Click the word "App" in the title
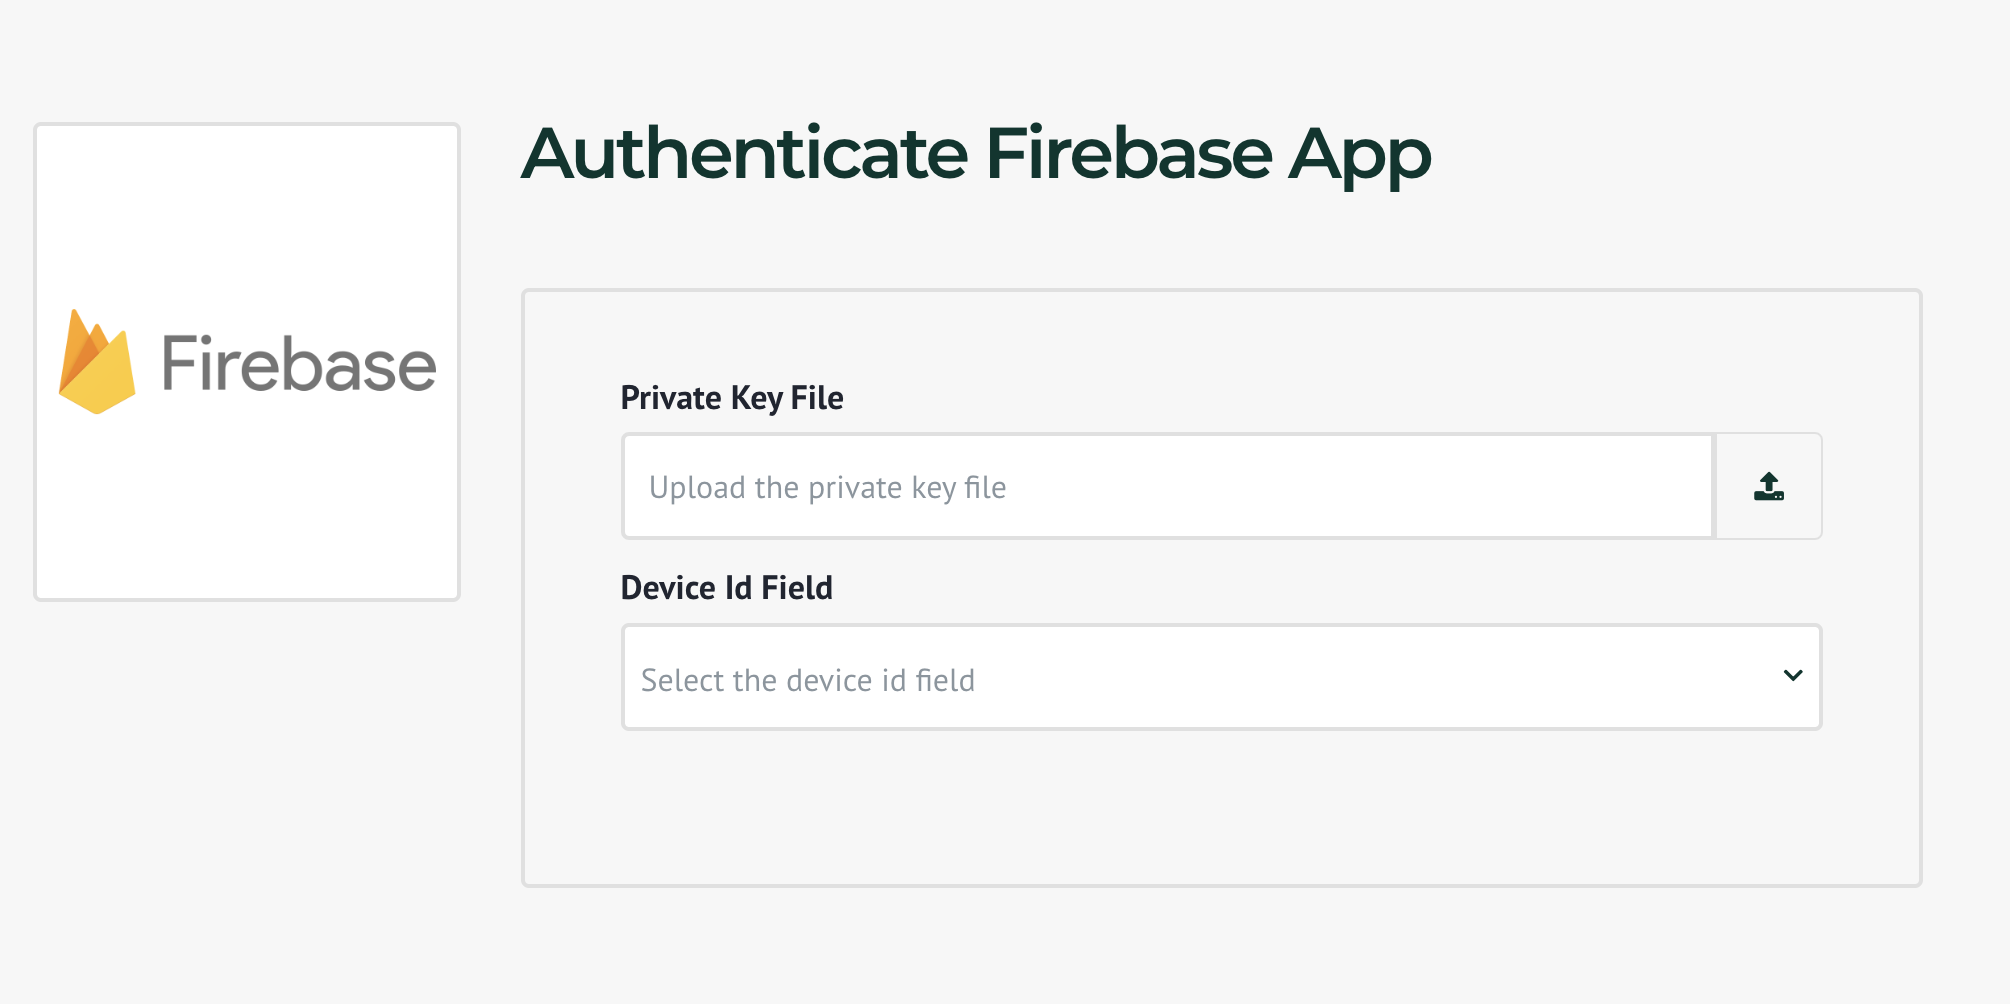Viewport: 2010px width, 1004px height. [1359, 157]
